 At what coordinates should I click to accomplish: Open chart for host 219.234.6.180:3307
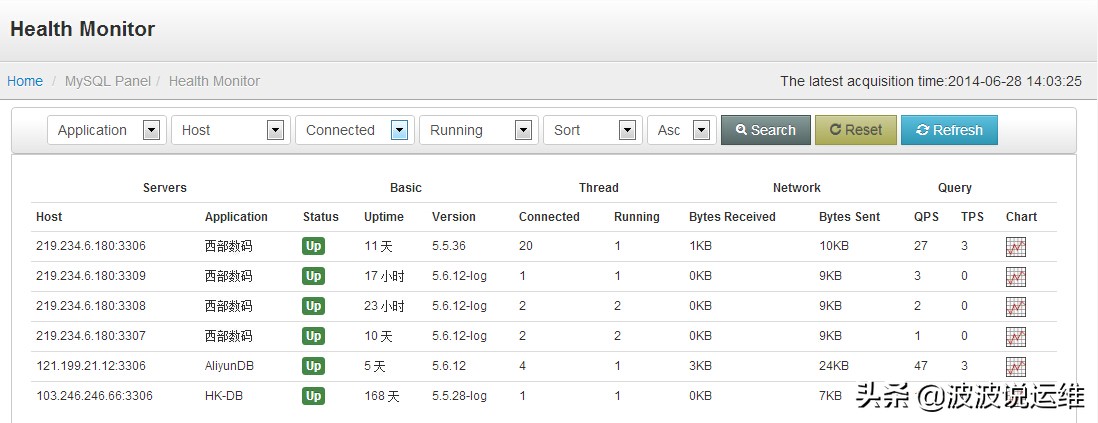tap(1016, 336)
